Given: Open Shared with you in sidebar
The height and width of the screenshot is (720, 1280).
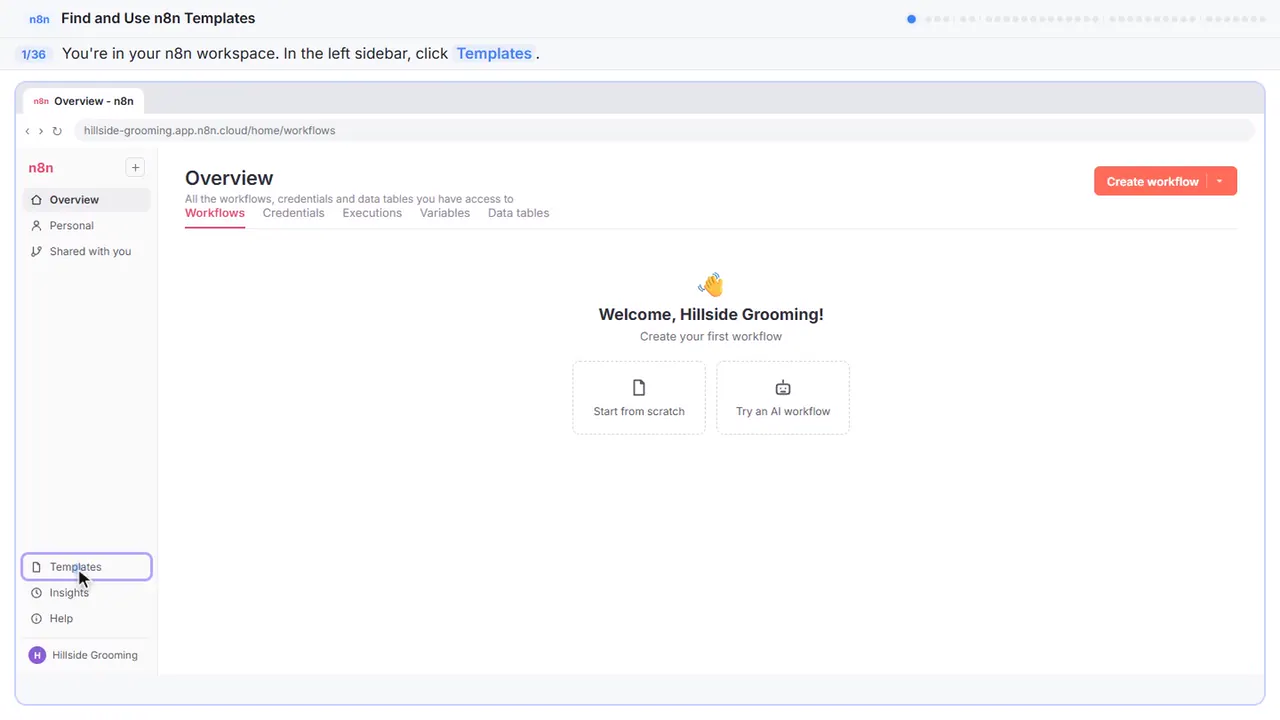Looking at the screenshot, I should [86, 252].
